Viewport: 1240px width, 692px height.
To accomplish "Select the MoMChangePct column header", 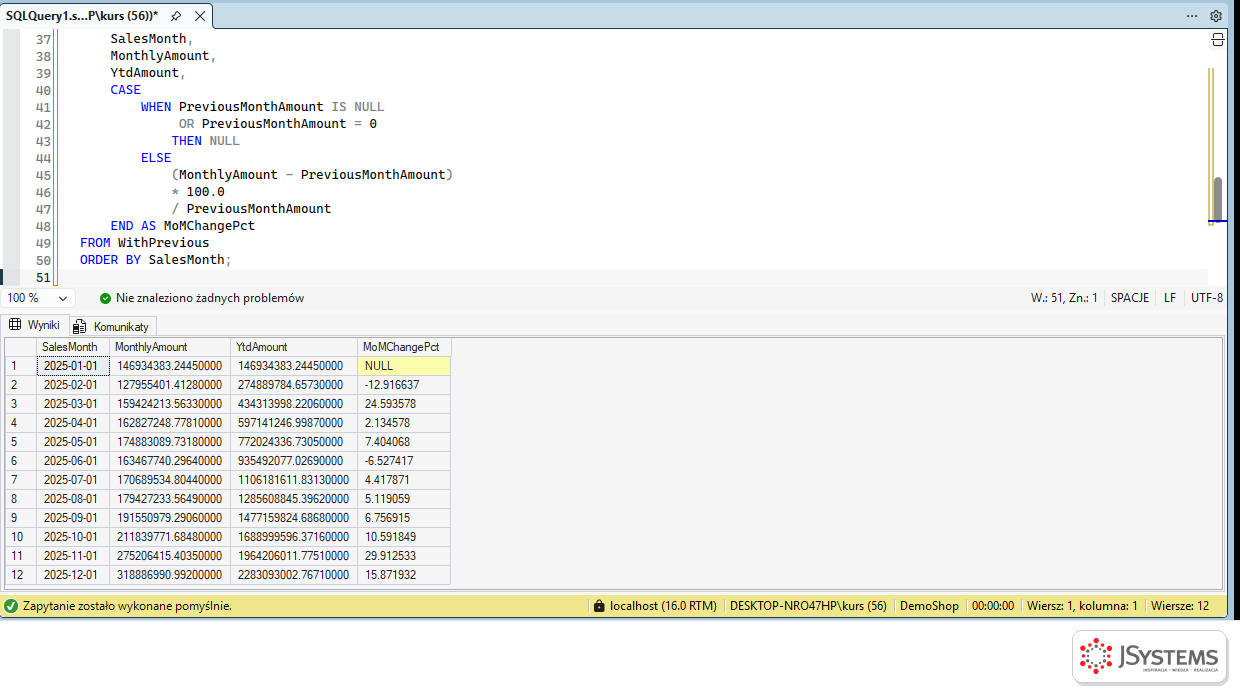I will click(x=404, y=347).
